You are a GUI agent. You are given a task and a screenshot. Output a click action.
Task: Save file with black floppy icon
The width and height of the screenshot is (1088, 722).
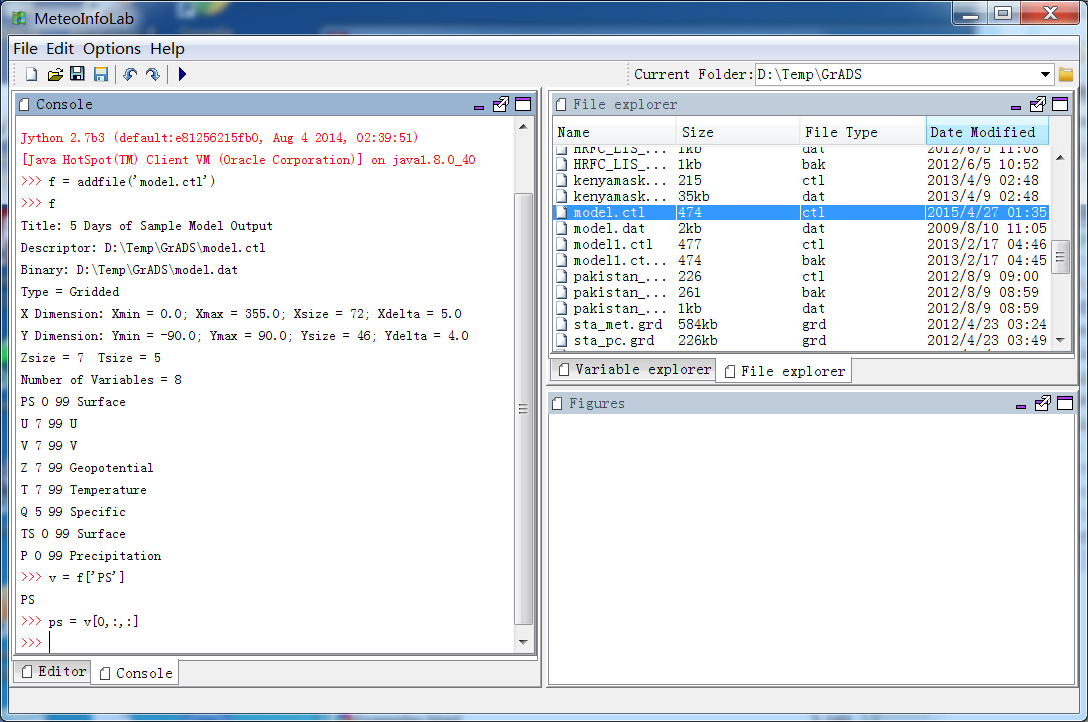(78, 74)
